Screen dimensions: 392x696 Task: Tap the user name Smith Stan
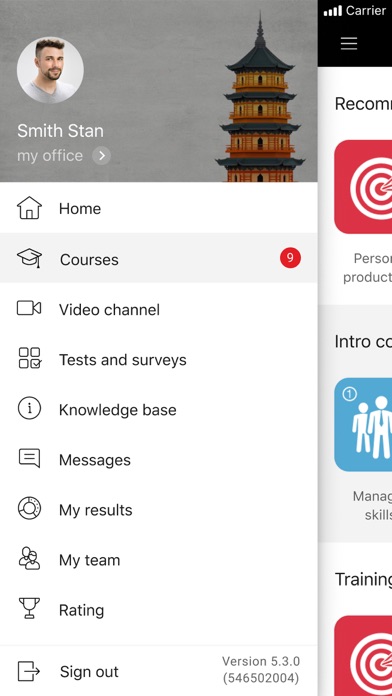pyautogui.click(x=60, y=131)
